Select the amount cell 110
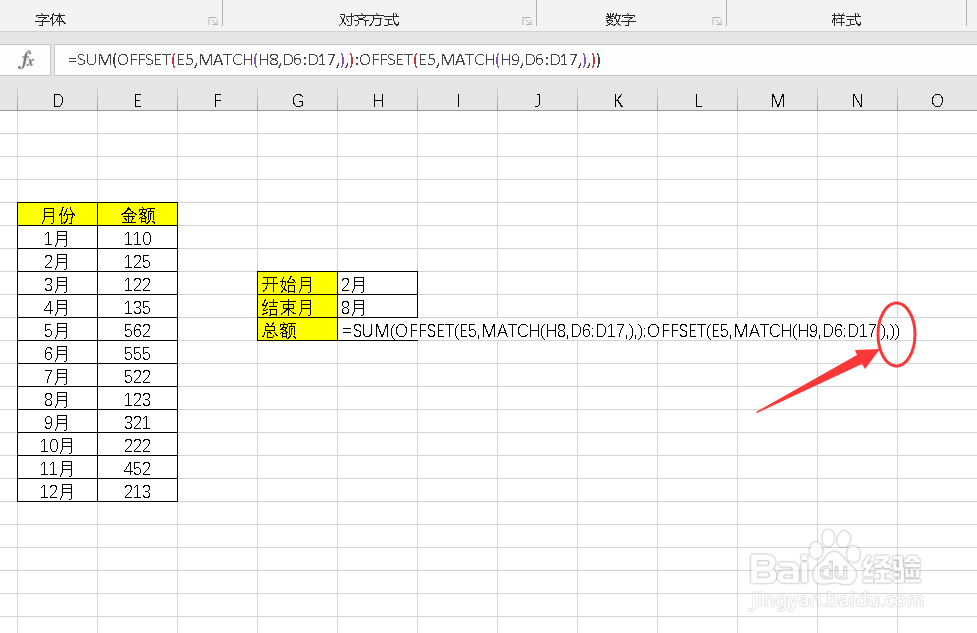 tap(137, 237)
